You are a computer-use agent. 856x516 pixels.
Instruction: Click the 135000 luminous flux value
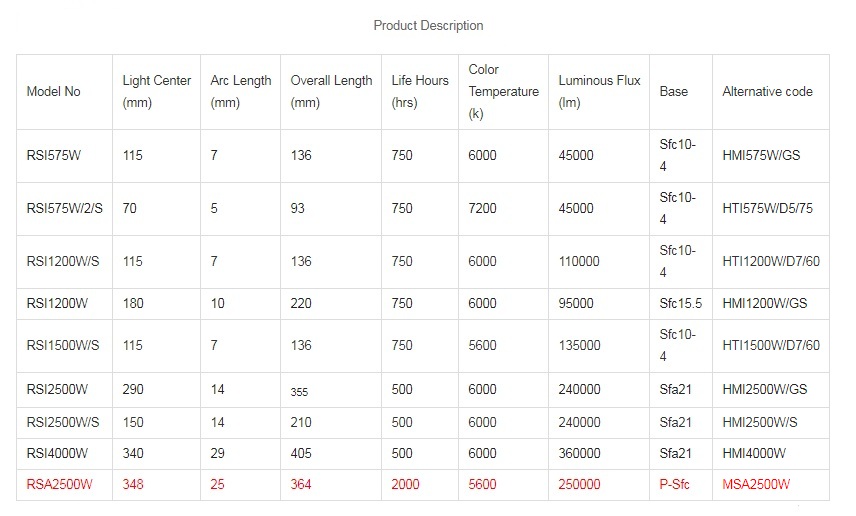(x=579, y=346)
